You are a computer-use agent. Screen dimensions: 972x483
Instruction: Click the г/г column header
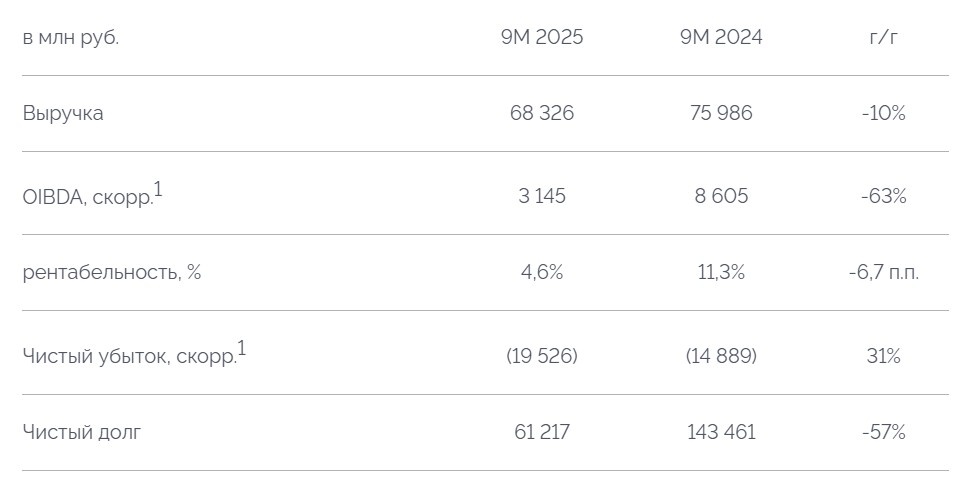tap(883, 38)
